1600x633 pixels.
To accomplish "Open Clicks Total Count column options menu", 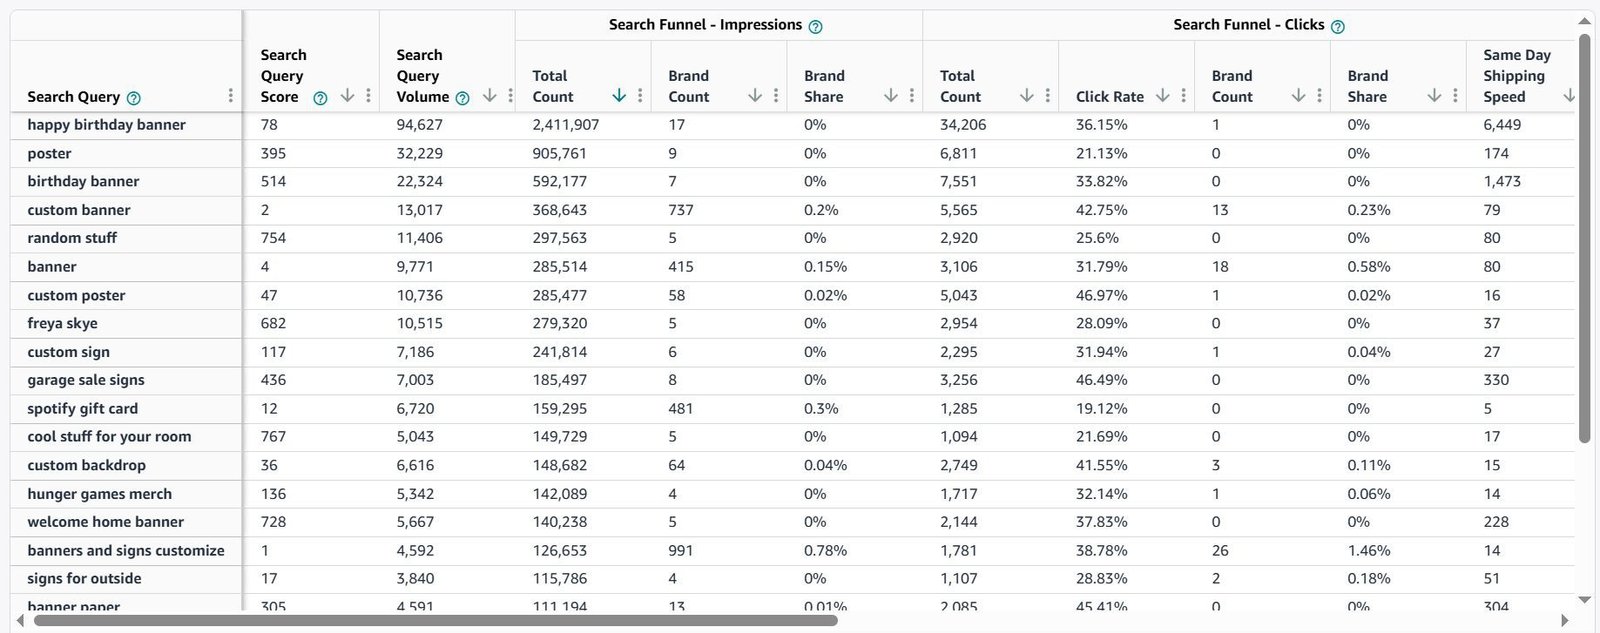I will pyautogui.click(x=1047, y=96).
